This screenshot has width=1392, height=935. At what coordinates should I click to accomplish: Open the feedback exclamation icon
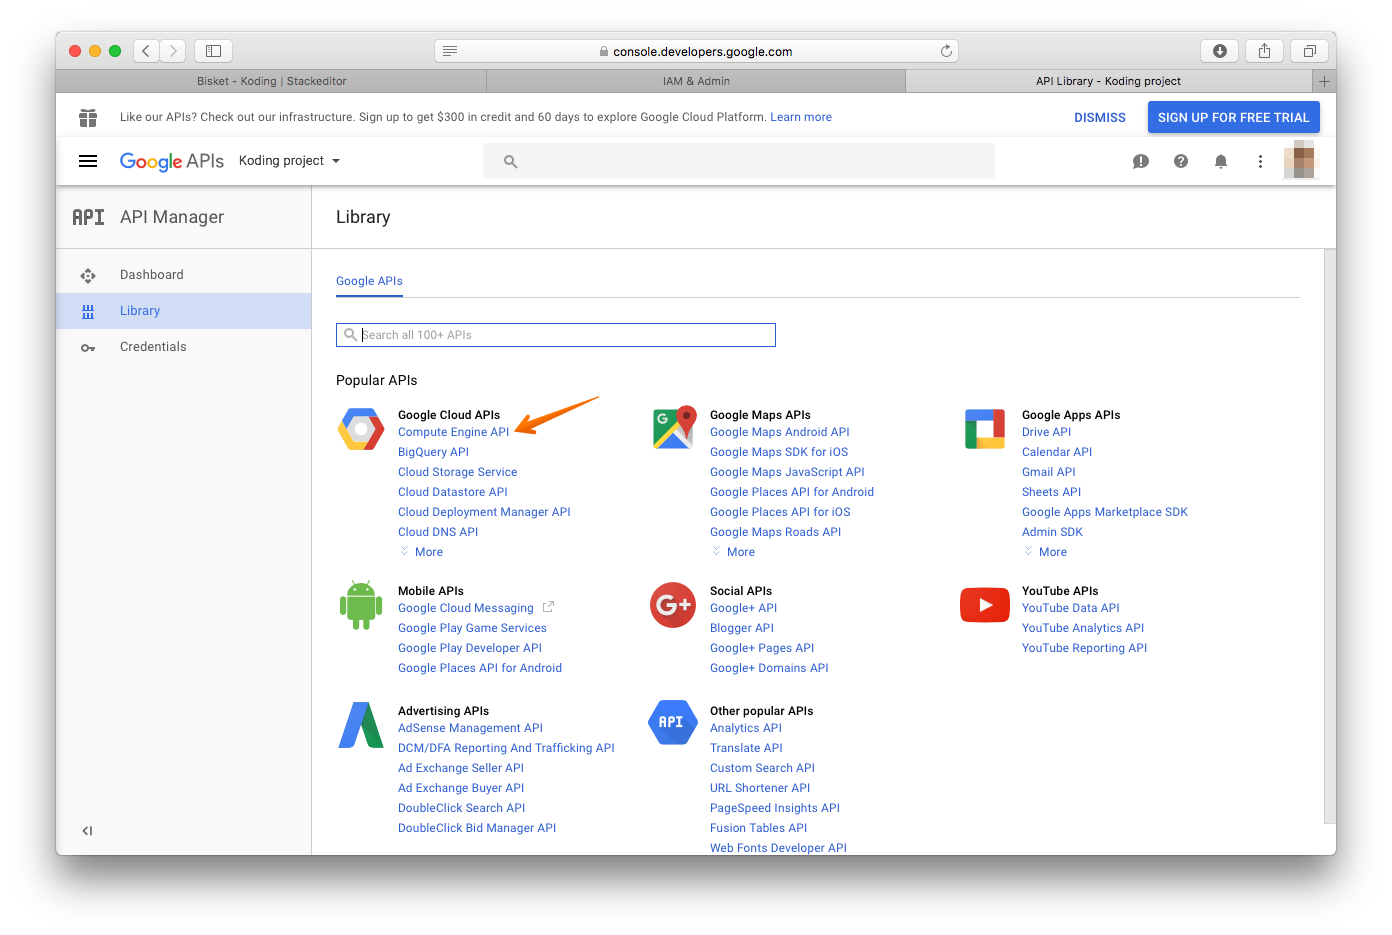(1141, 161)
